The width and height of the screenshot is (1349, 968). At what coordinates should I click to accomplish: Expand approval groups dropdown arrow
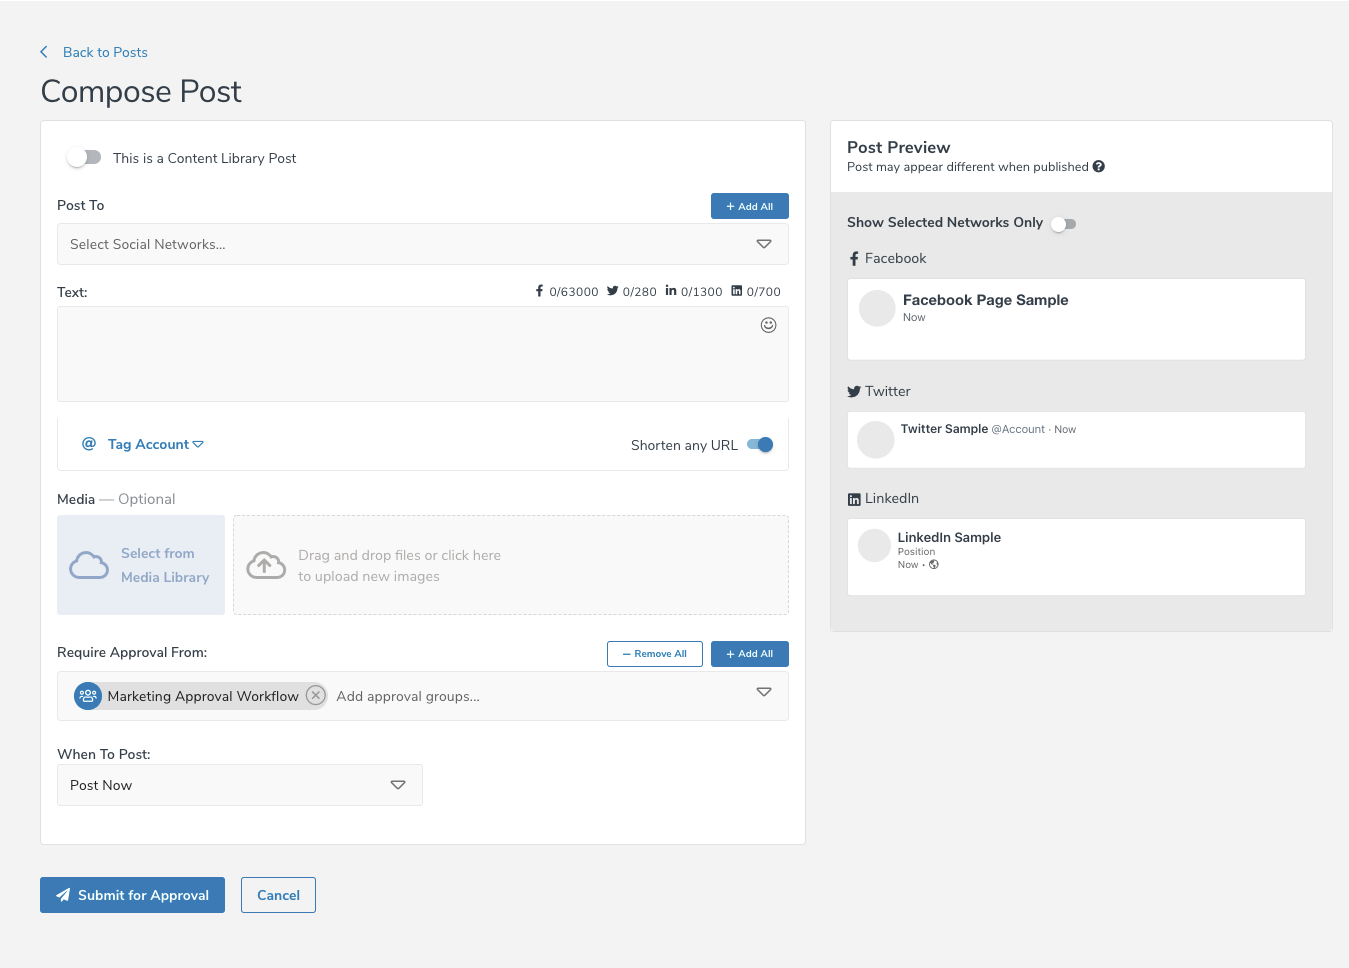coord(764,692)
